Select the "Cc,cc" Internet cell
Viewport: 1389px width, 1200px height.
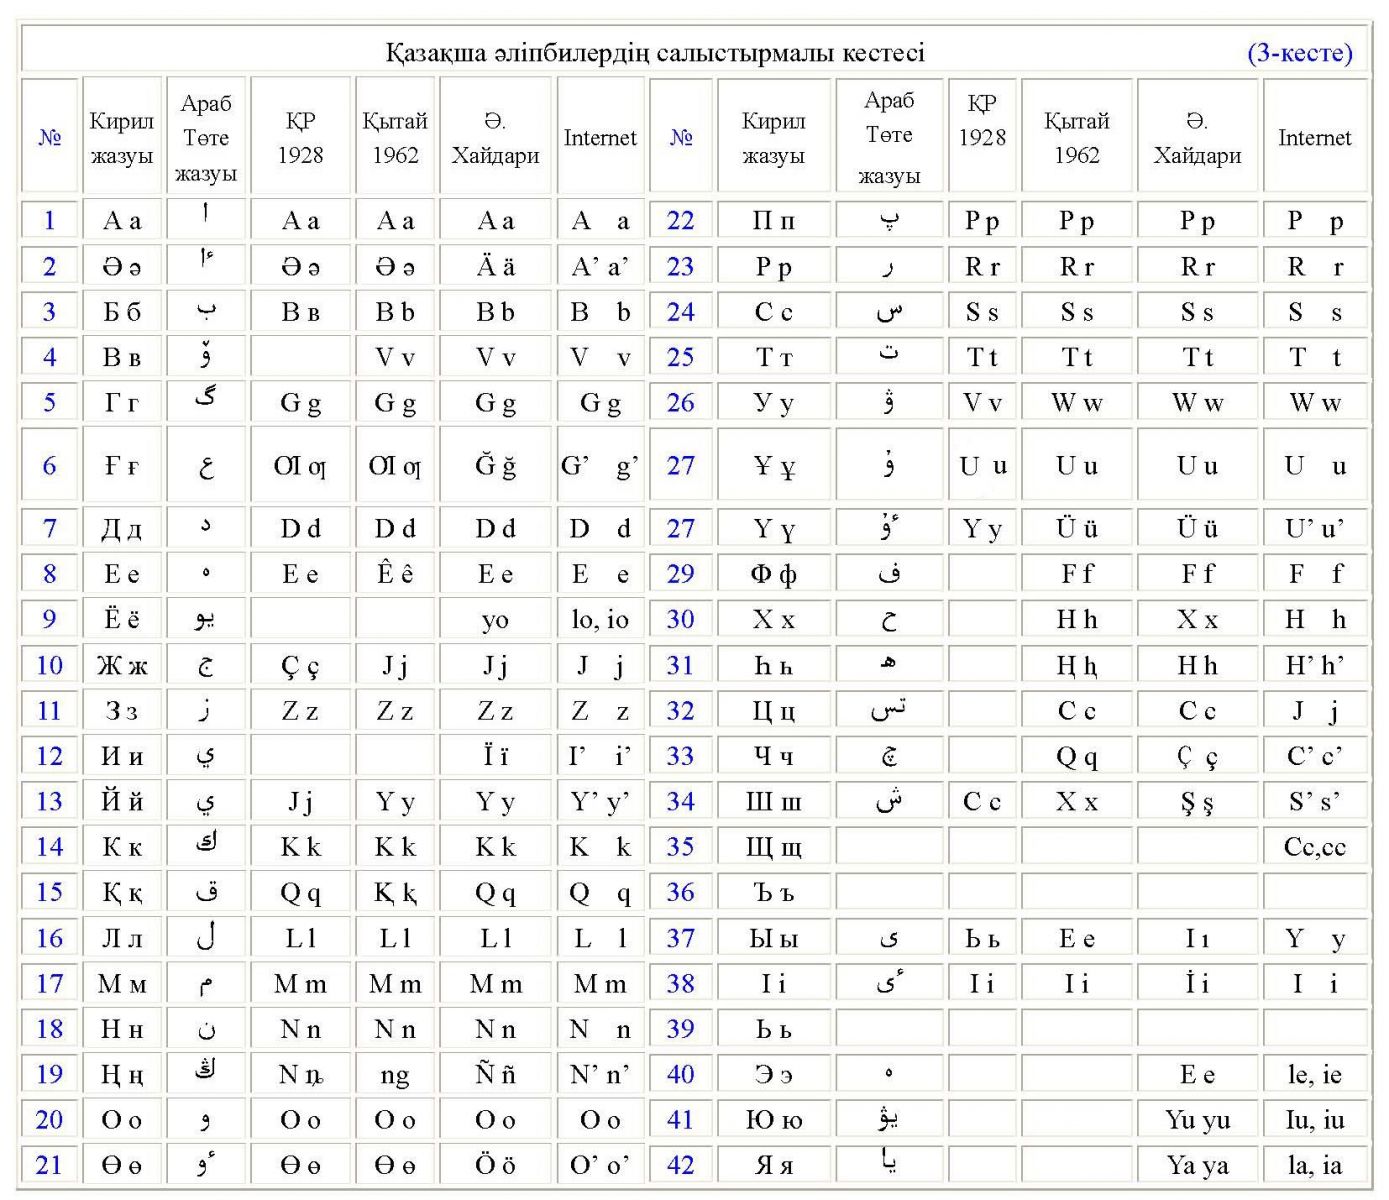pos(1314,847)
